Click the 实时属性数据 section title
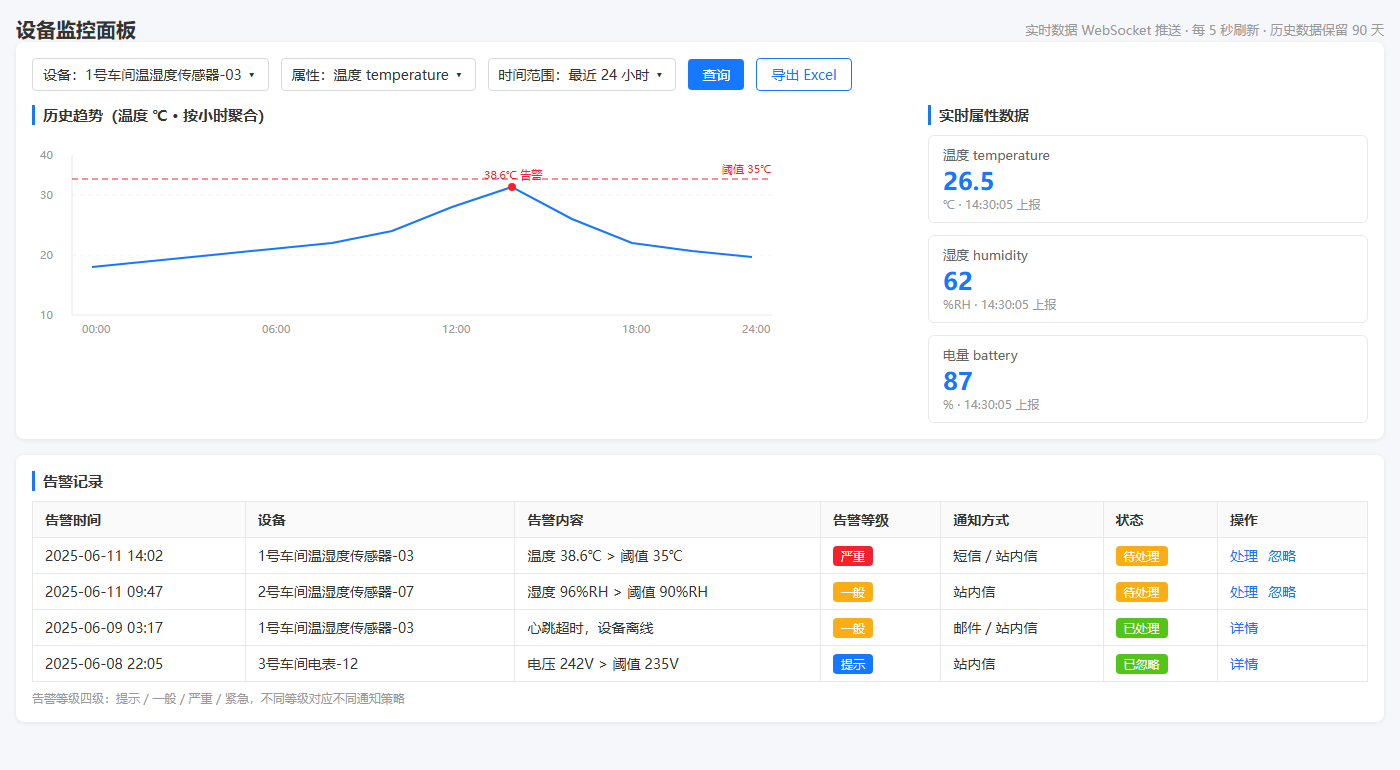This screenshot has width=1400, height=770. [984, 116]
